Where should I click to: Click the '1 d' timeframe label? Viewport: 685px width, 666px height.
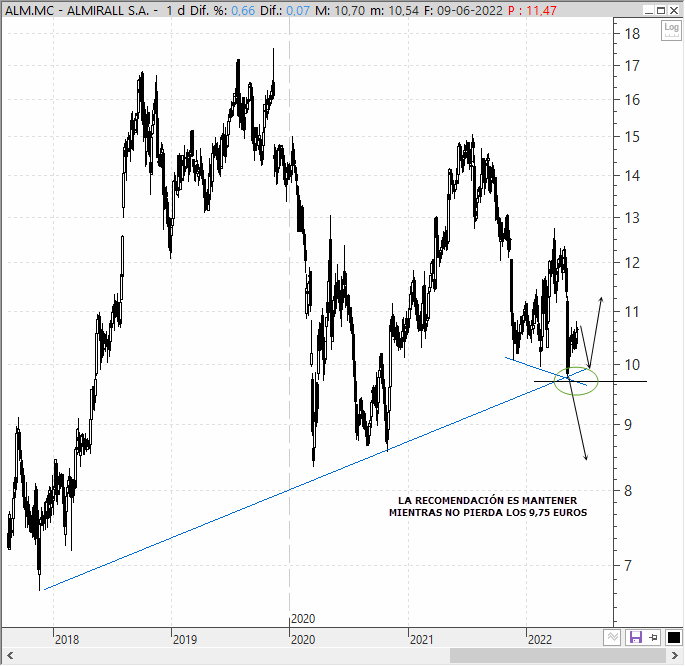[175, 10]
